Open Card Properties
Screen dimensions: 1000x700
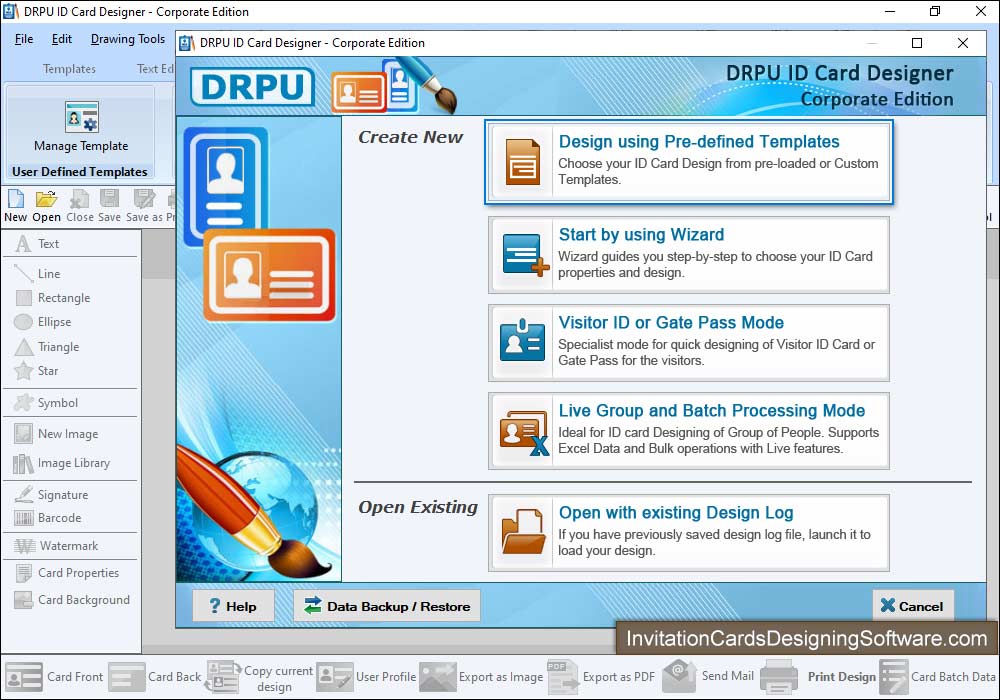click(66, 572)
